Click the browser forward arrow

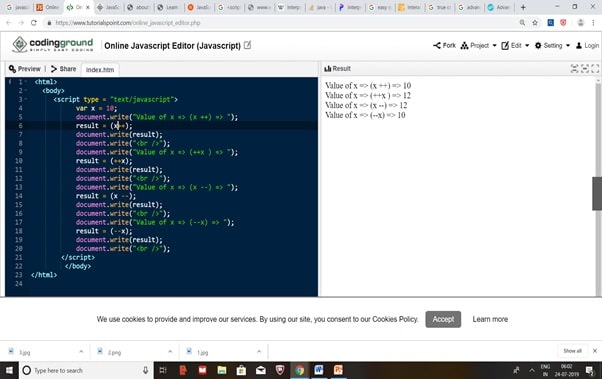click(21, 23)
